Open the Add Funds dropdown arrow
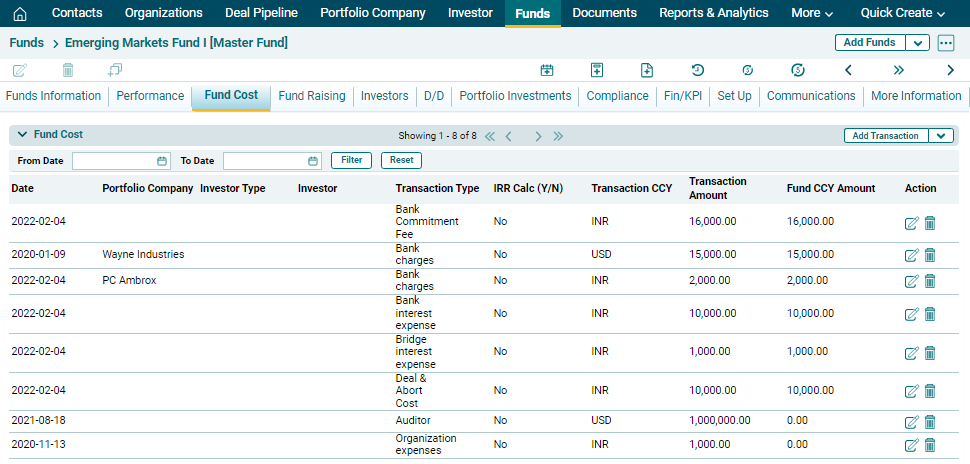970x464 pixels. pos(917,43)
